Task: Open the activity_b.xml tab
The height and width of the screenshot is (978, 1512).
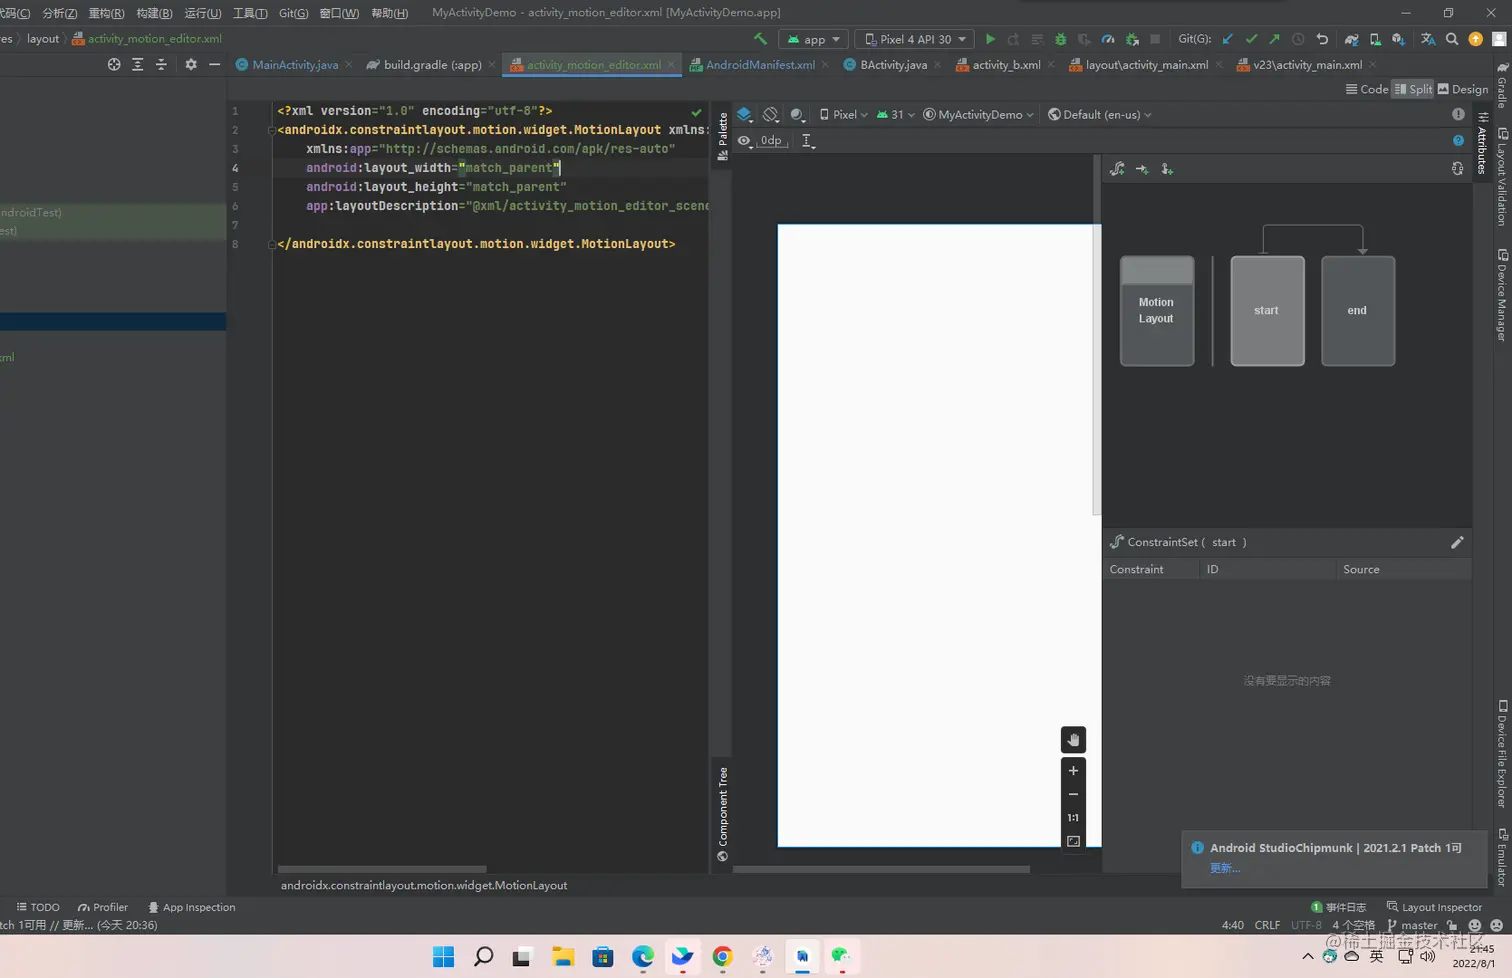Action: click(x=1006, y=64)
